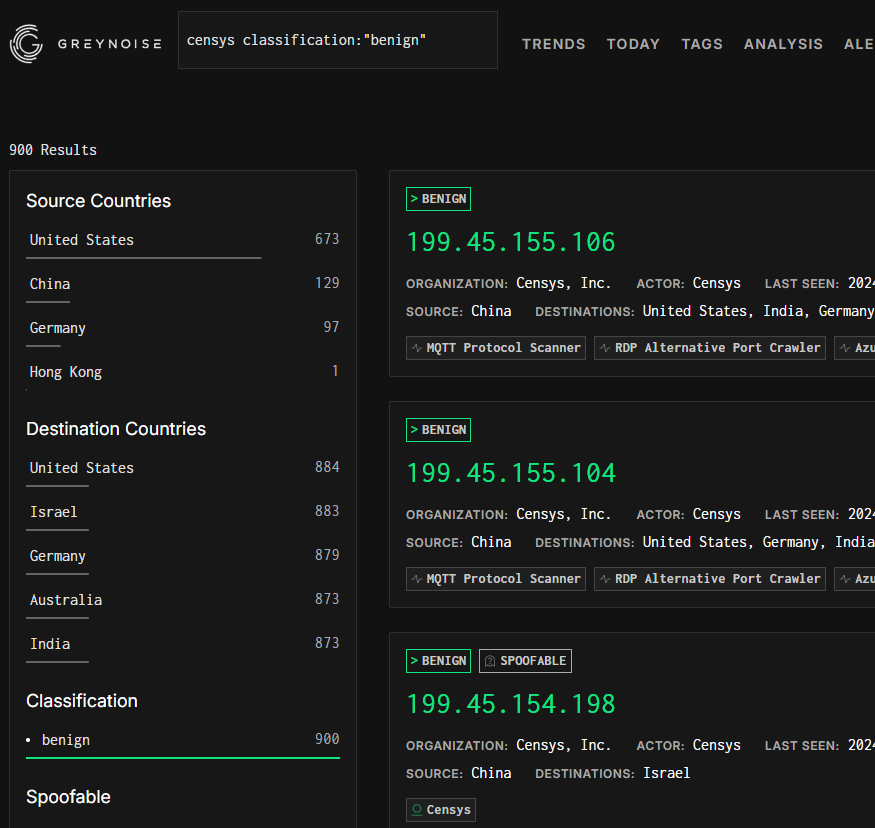Click RDP Alternative Port Crawler tag on 199.45.155.104
Screen dimensions: 875x828
tap(709, 579)
